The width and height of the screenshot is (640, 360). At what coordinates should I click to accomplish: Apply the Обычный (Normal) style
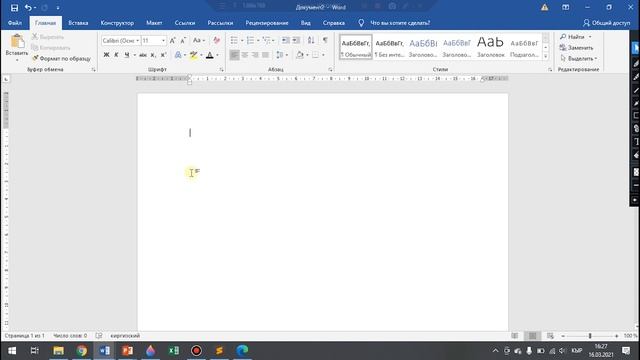point(356,47)
